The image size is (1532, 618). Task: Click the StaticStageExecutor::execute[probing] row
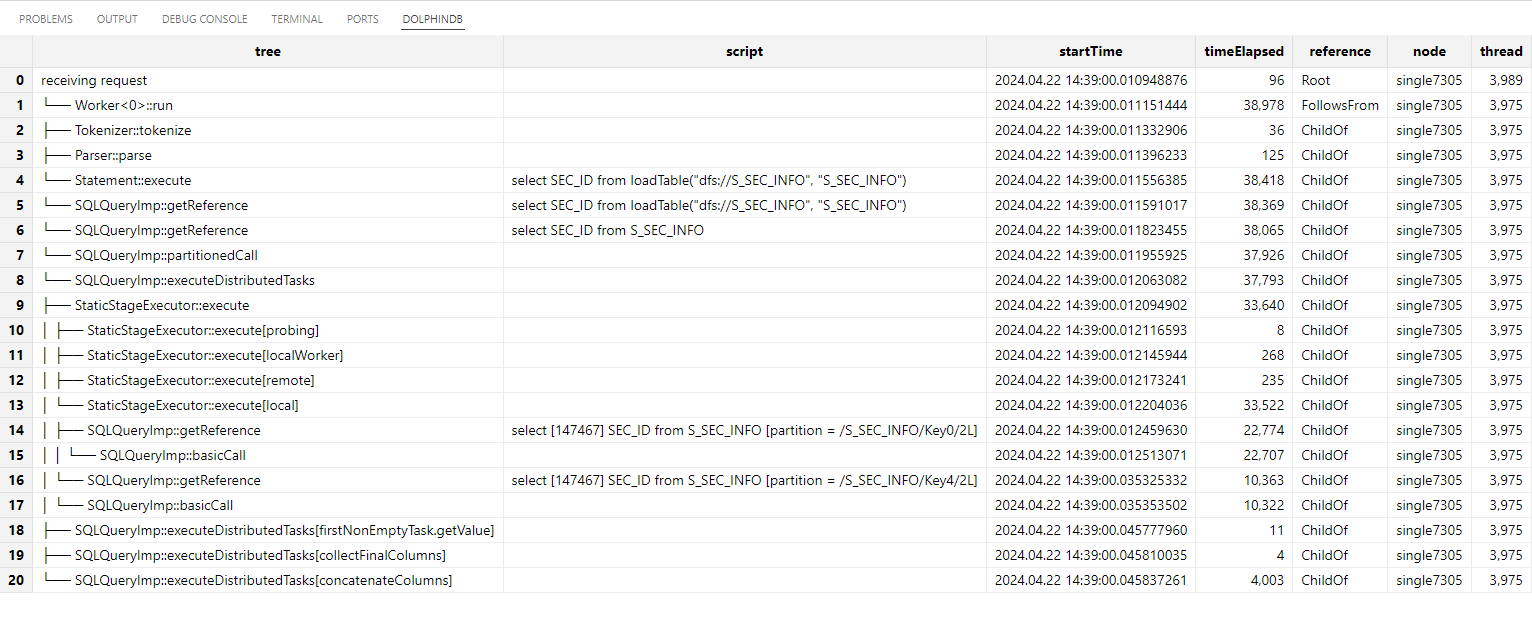(202, 330)
